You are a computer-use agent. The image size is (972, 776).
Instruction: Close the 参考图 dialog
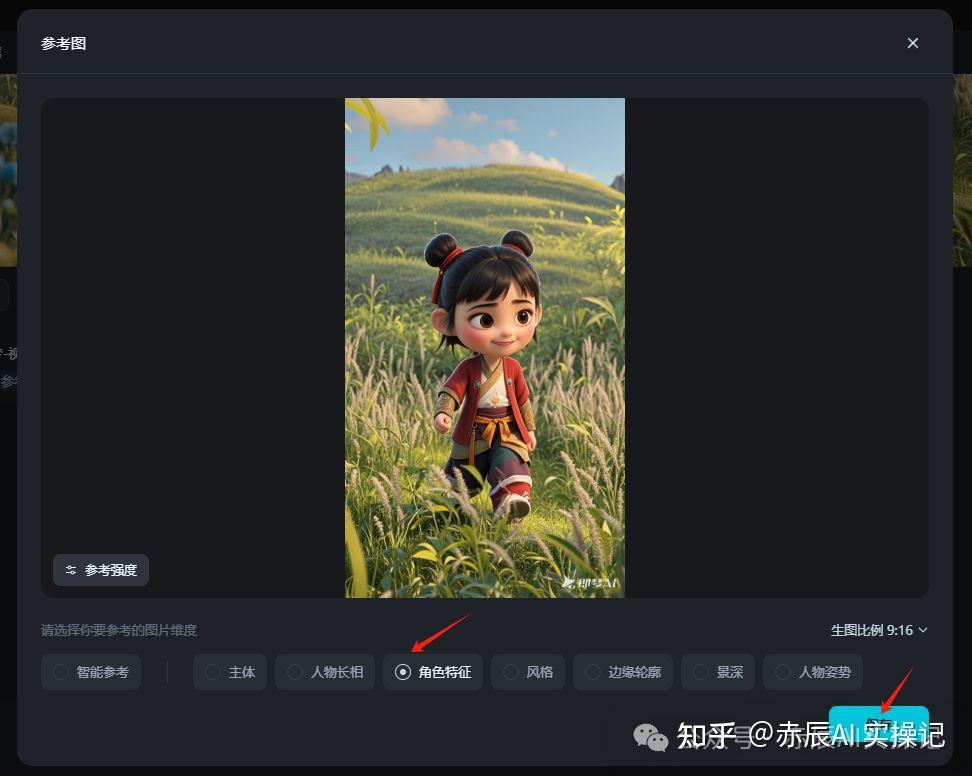click(912, 43)
